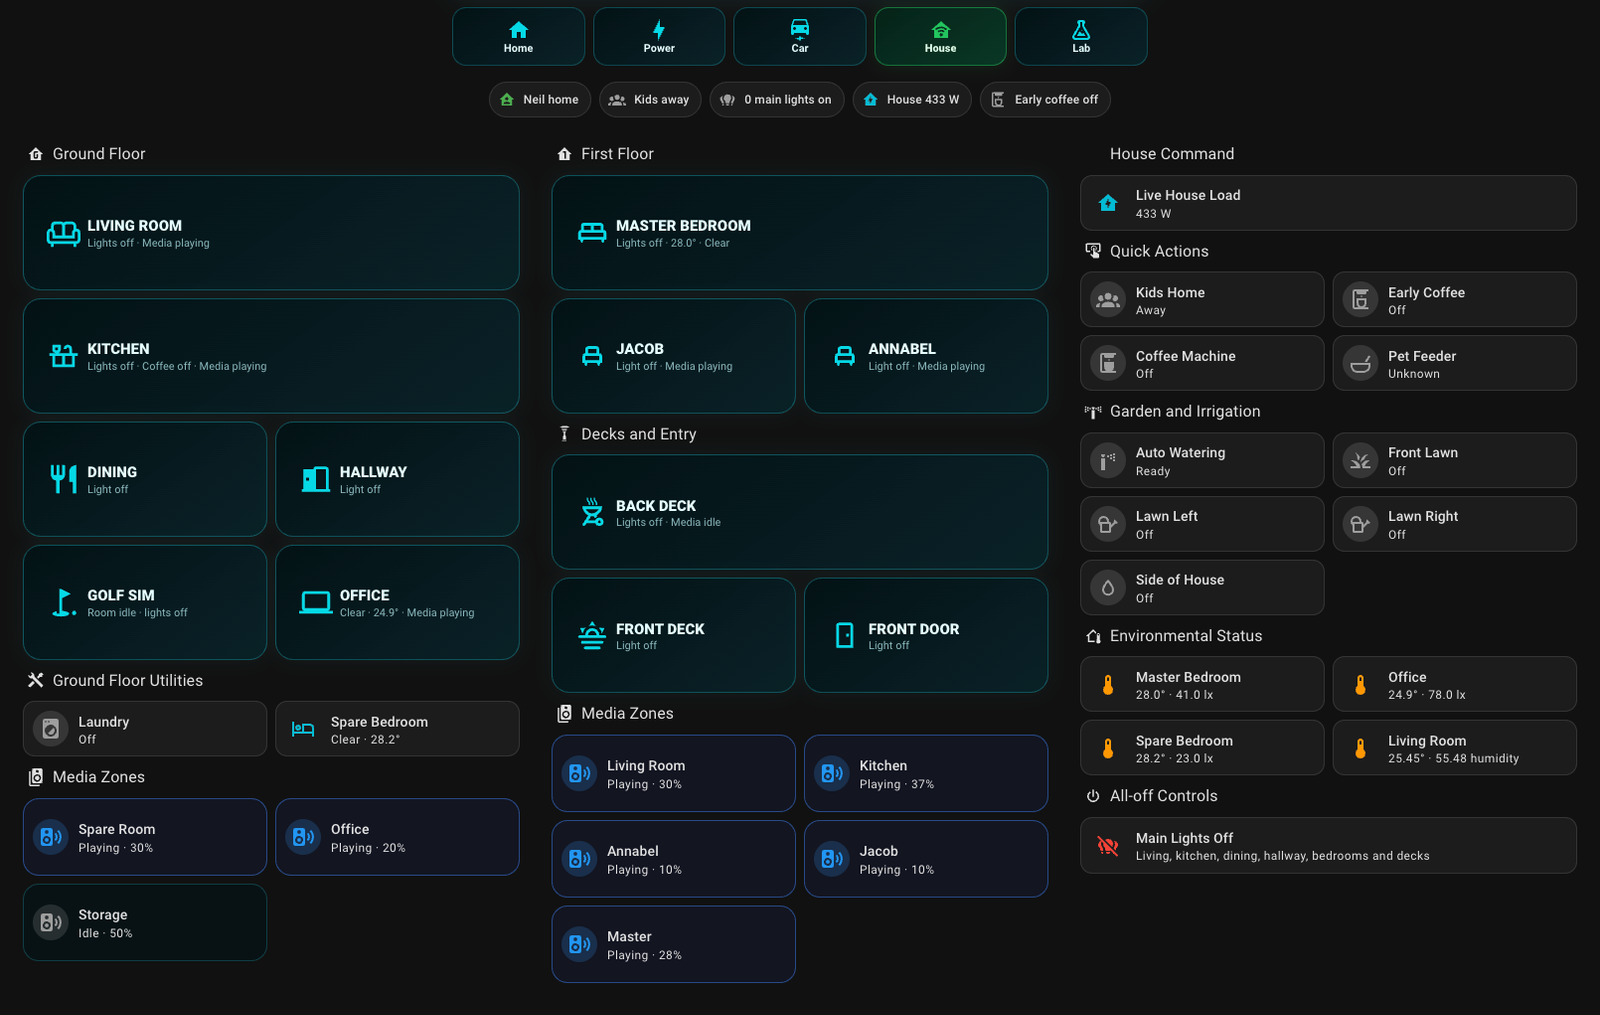Screen dimensions: 1600x1015
Task: Click the MASTER BEDROOM card title
Action: coord(683,226)
